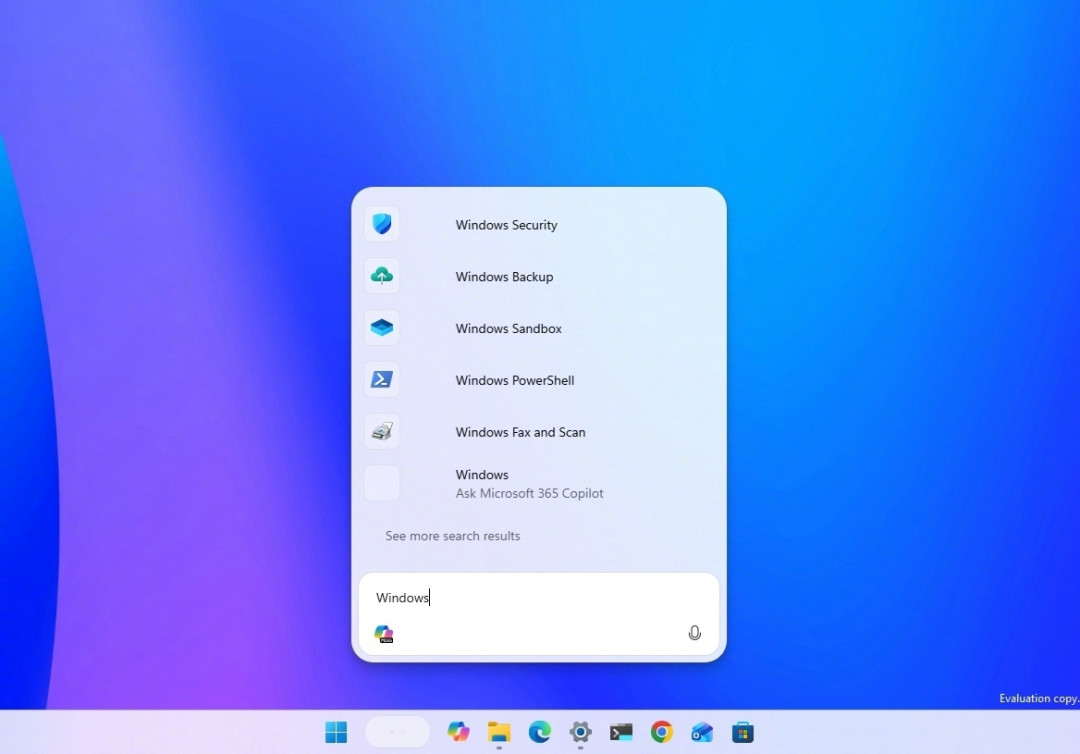This screenshot has height=754, width=1080.
Task: Select the Windows Sandbox text result
Action: [508, 328]
